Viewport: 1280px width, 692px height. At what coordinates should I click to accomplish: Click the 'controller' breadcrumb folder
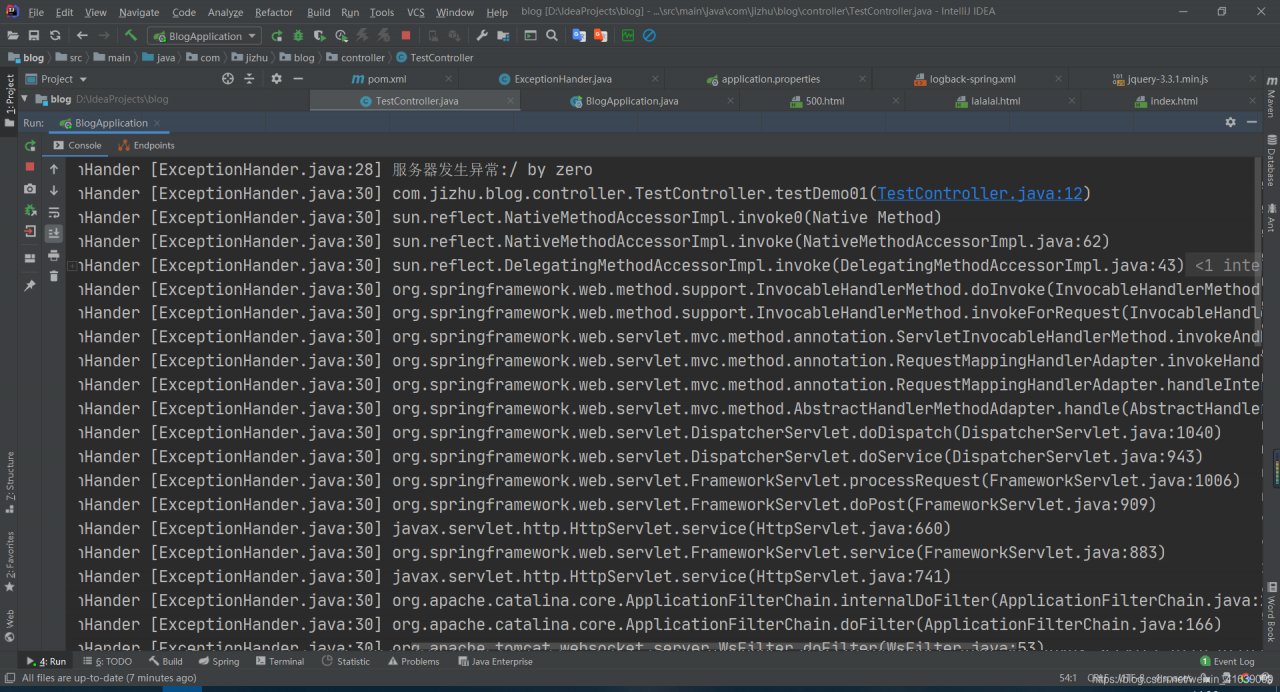pyautogui.click(x=355, y=58)
